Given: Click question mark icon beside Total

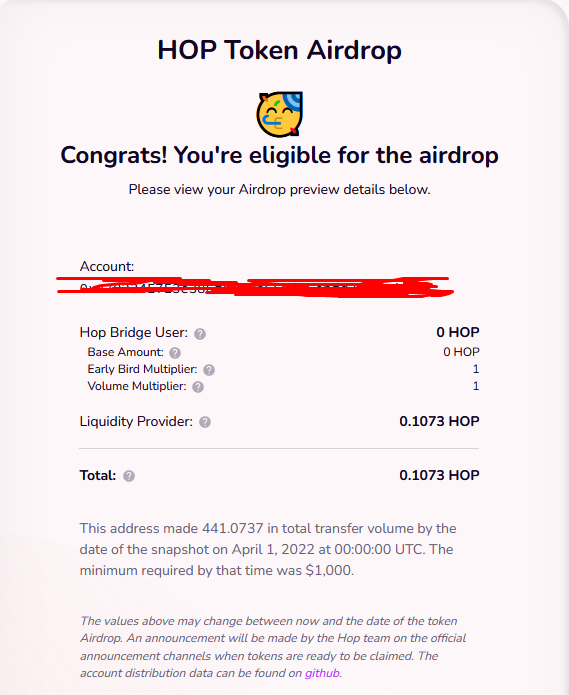Looking at the screenshot, I should [x=129, y=476].
